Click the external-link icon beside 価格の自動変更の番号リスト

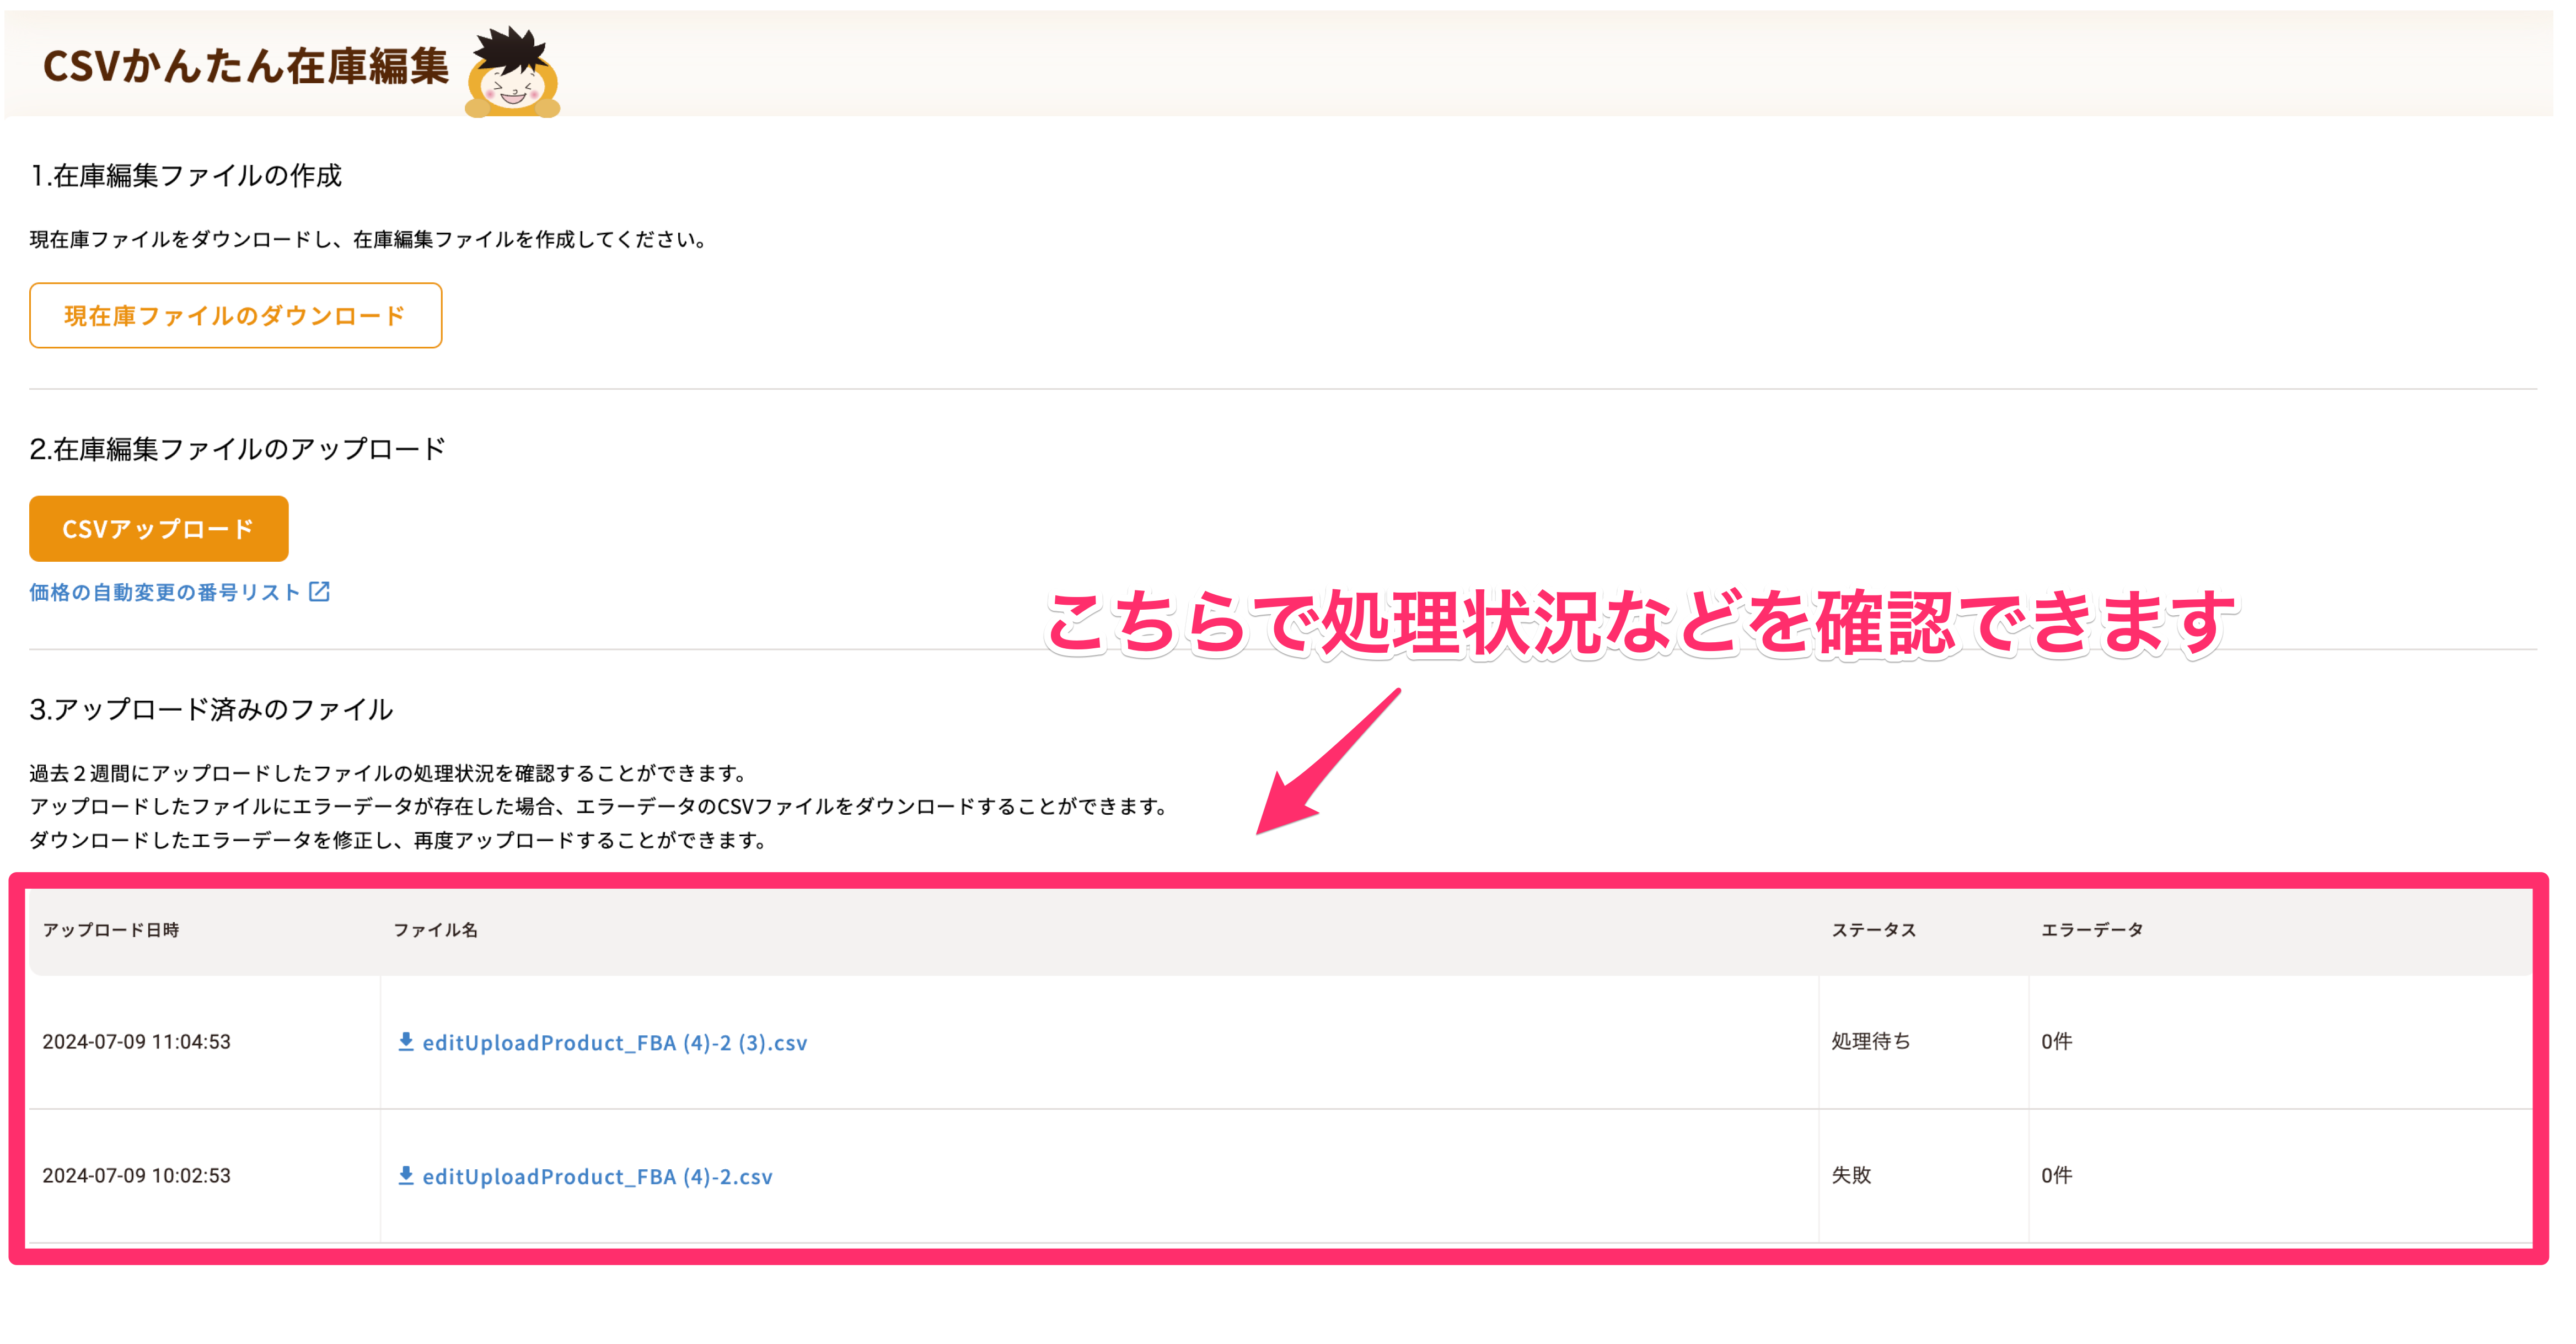320,592
